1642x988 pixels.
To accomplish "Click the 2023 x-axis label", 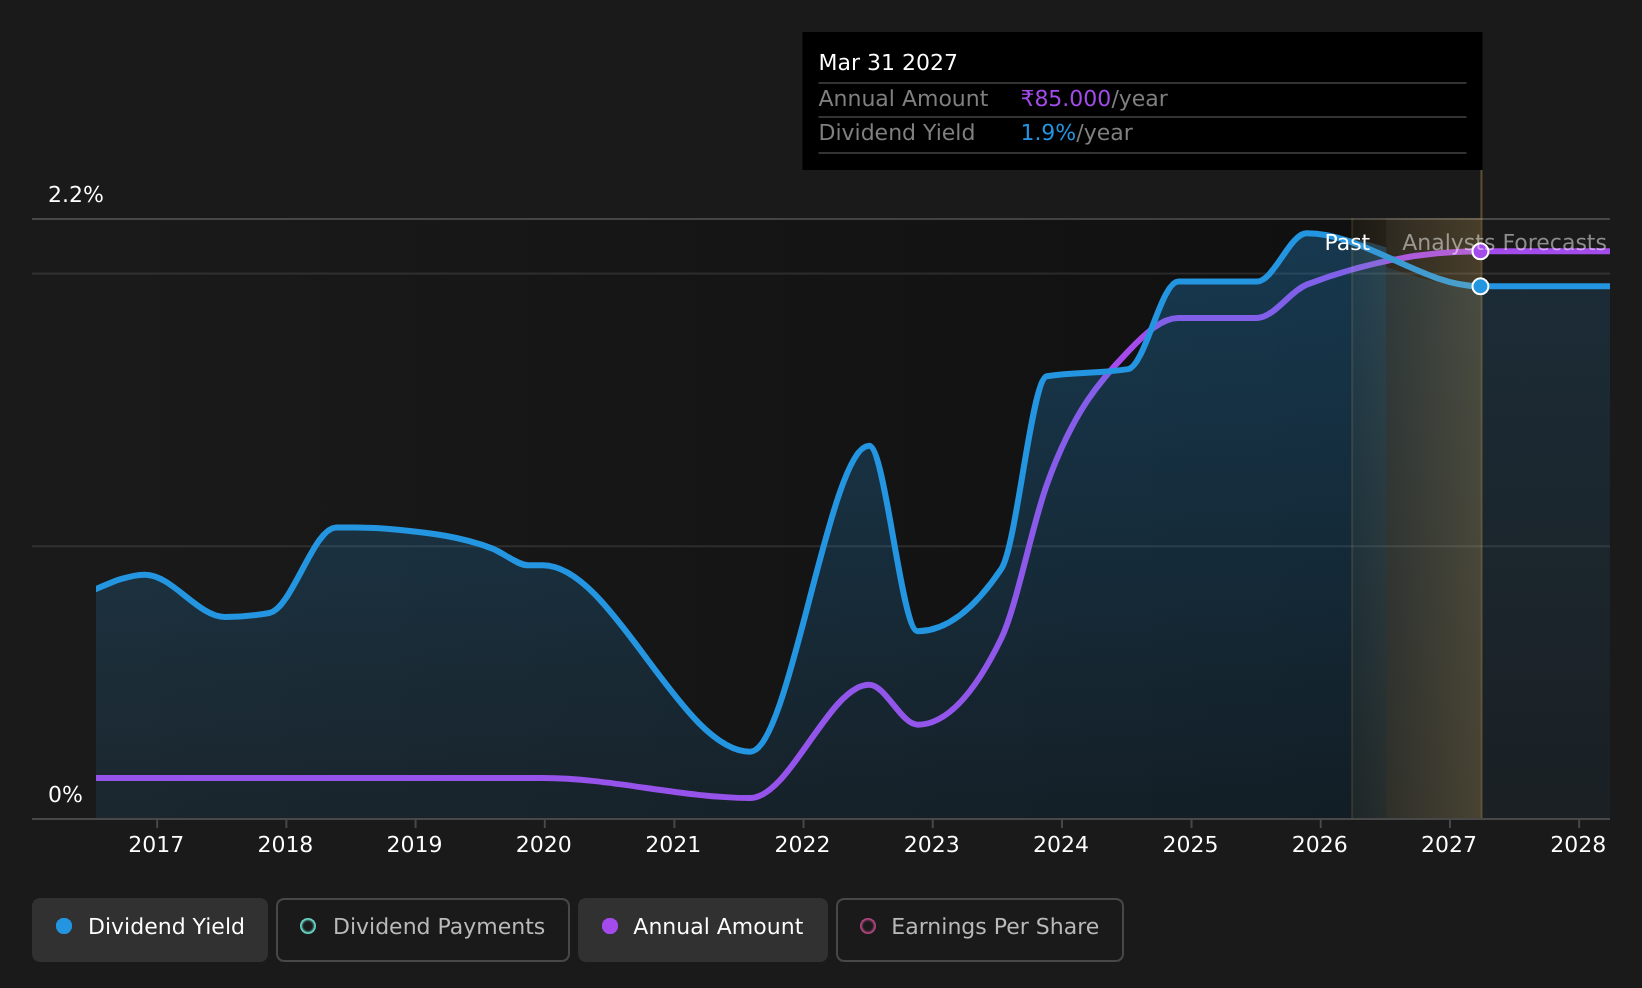I will [x=931, y=845].
